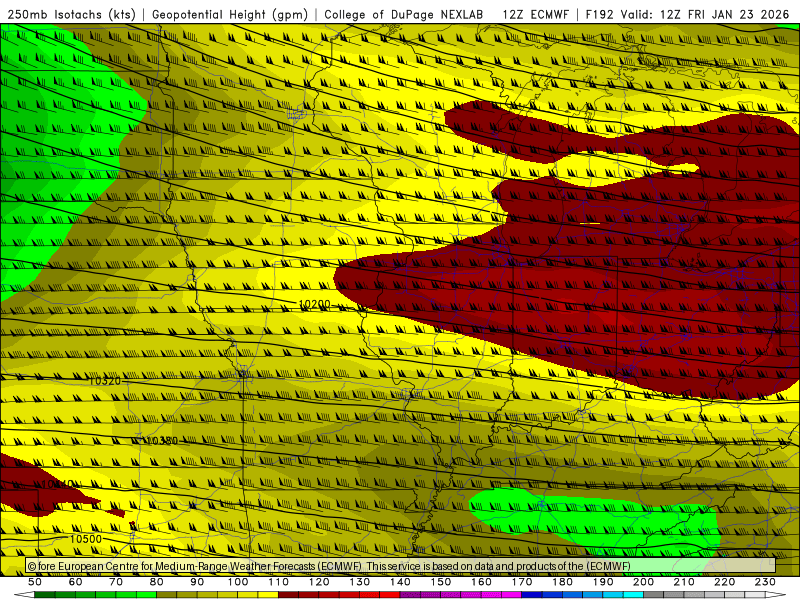The image size is (800, 600).
Task: Click the 'Geopotential Height (gpm)' title text
Action: point(230,15)
